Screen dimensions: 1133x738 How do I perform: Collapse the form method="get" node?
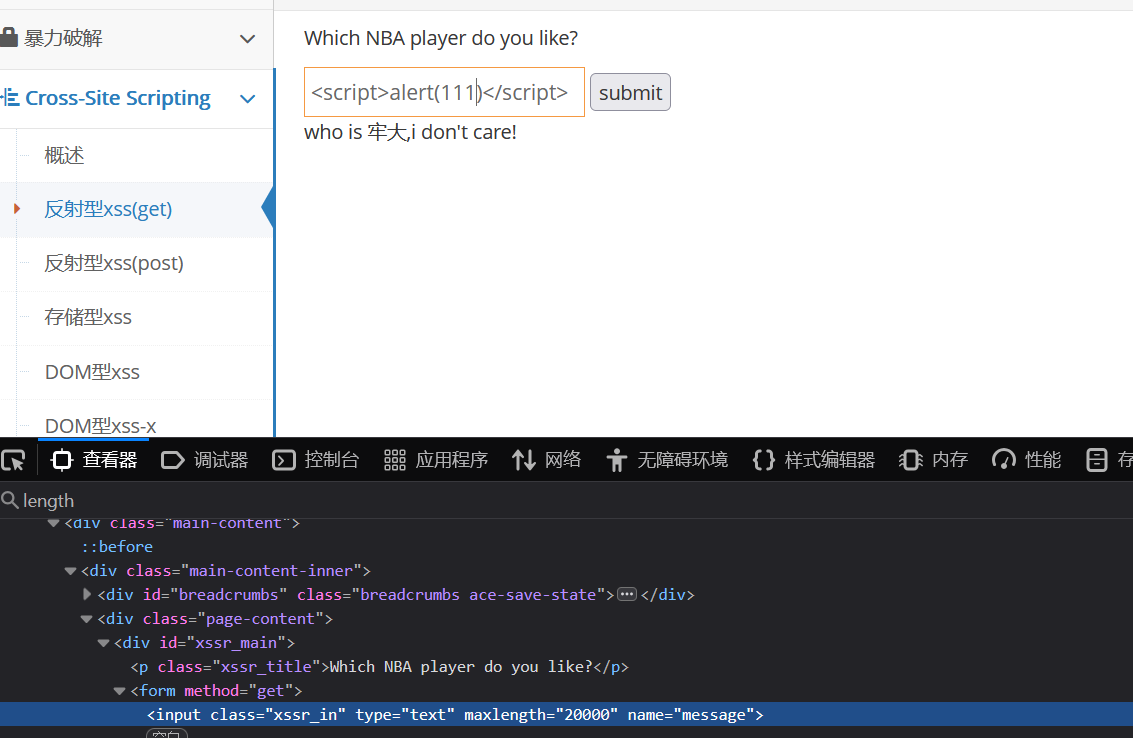coord(120,691)
